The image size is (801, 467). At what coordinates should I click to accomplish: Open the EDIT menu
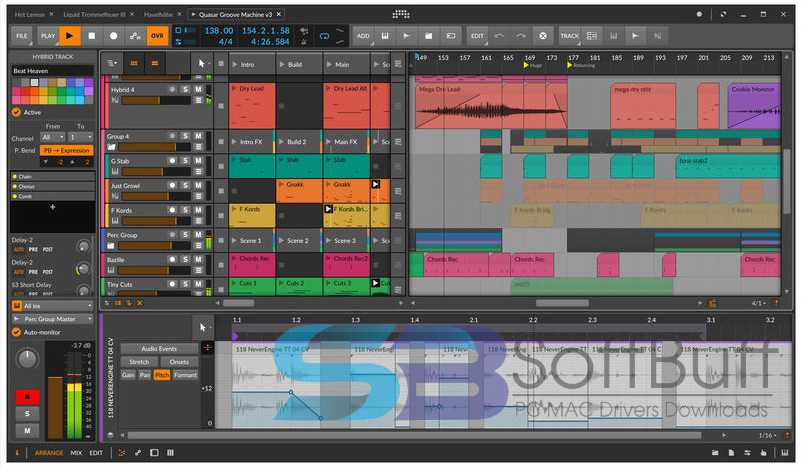477,36
